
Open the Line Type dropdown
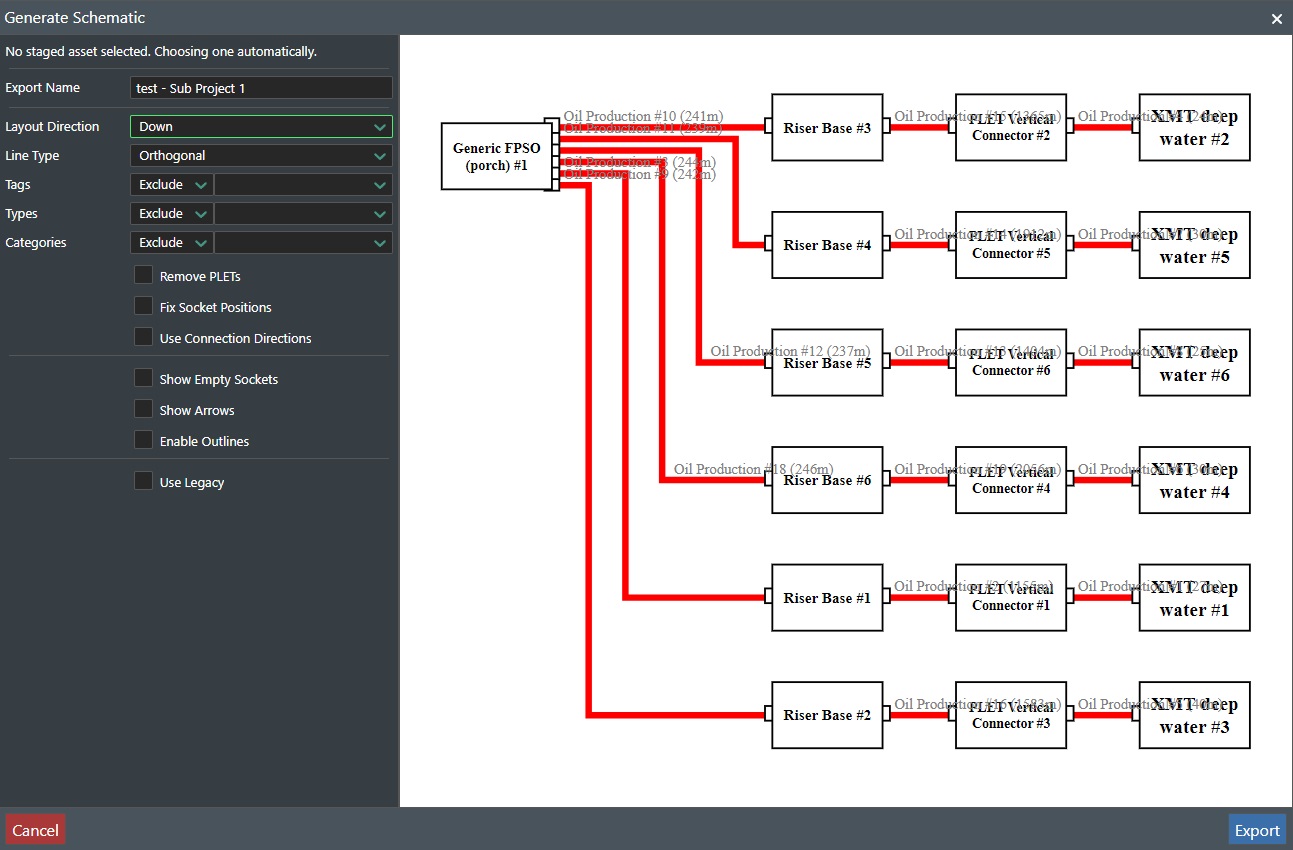tap(261, 156)
